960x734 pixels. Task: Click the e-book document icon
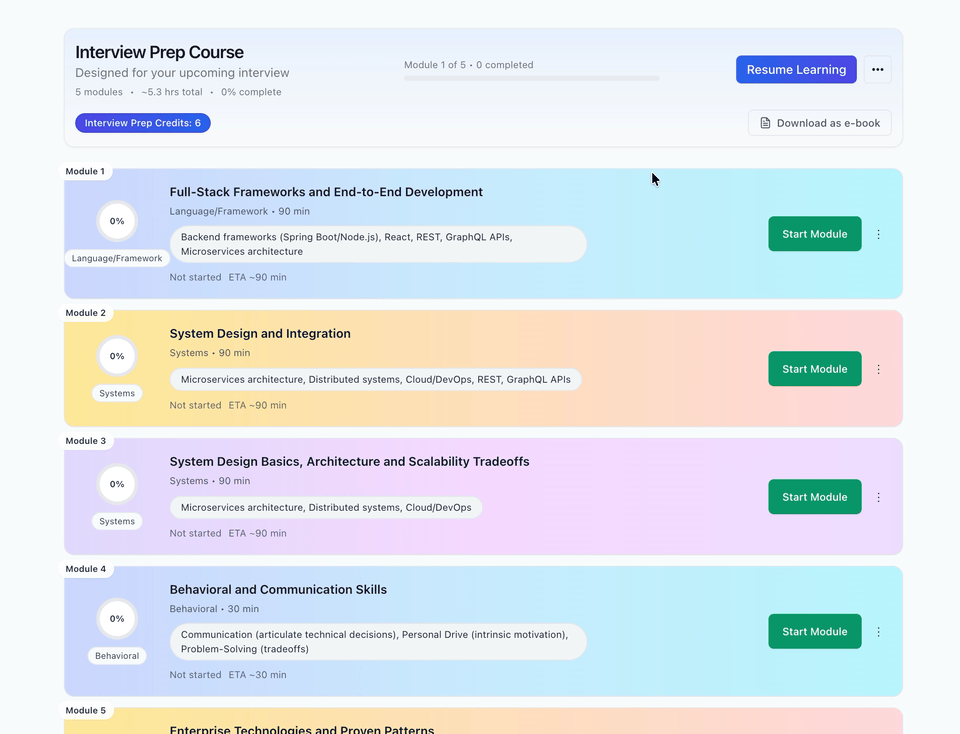[x=764, y=122]
